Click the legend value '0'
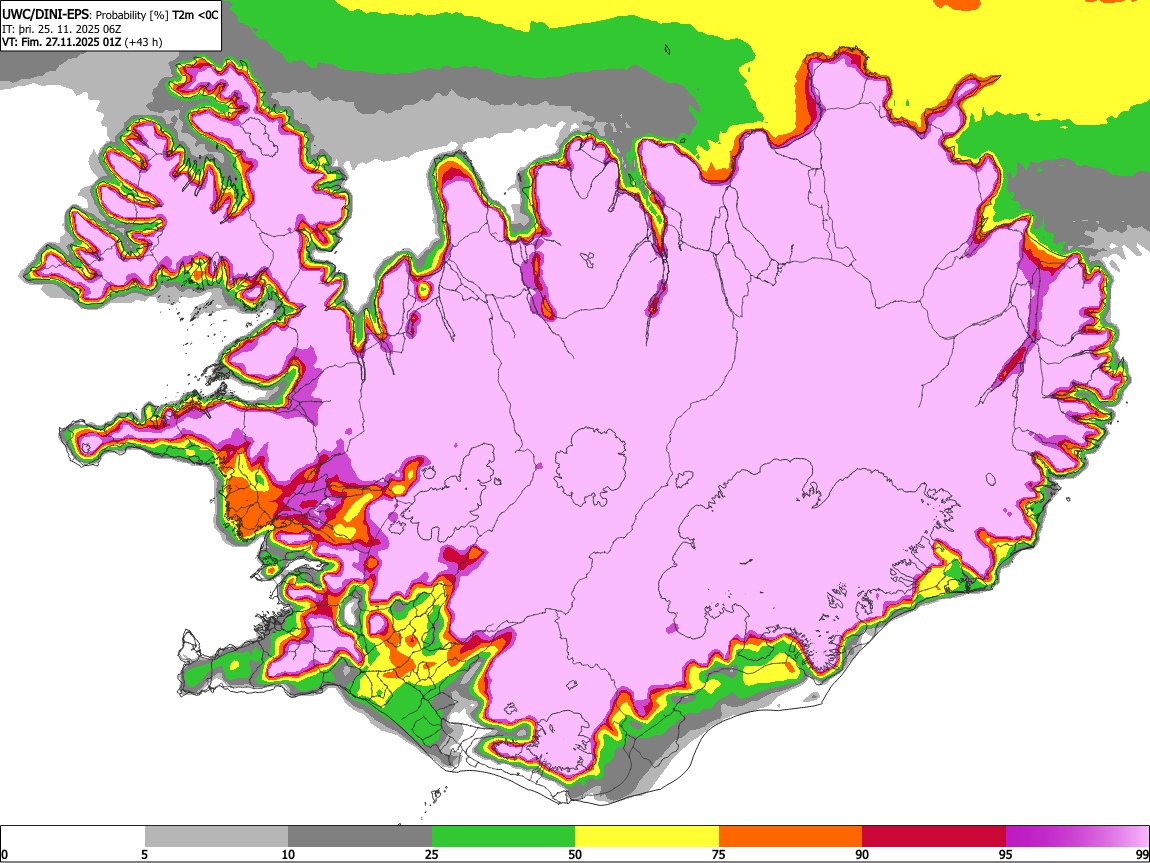This screenshot has height=863, width=1150. pos(4,855)
